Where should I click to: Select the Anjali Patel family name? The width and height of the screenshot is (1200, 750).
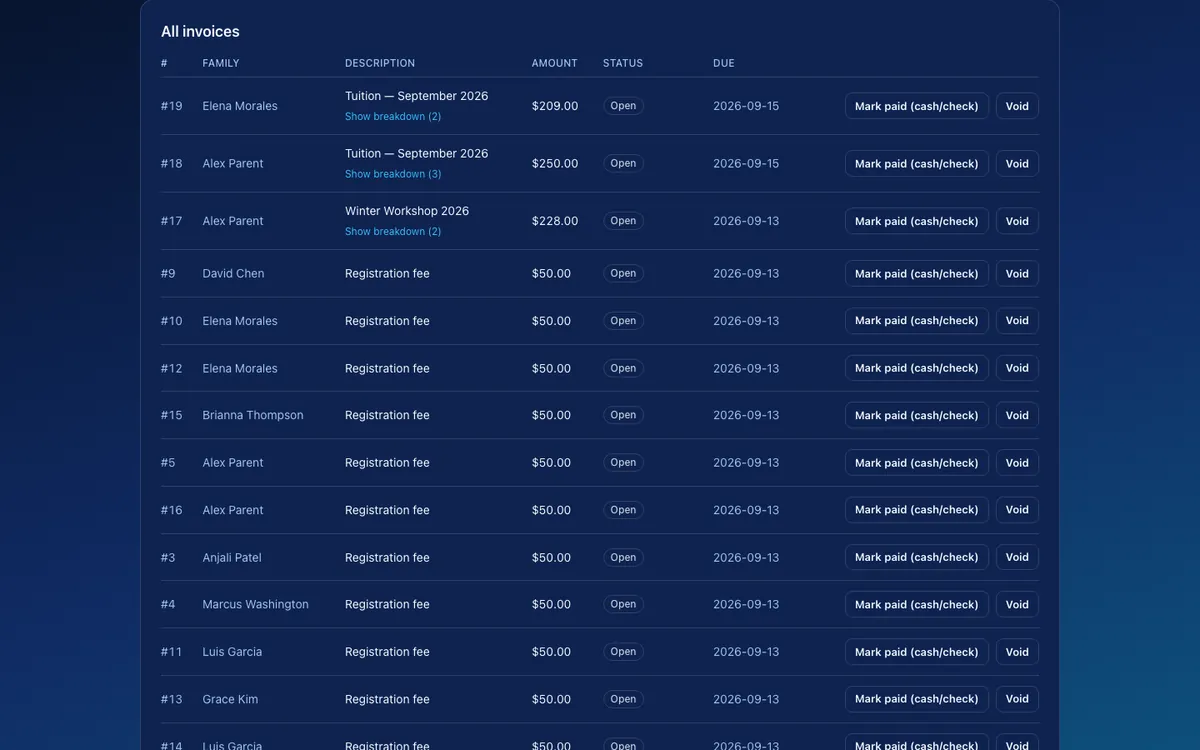click(x=232, y=558)
